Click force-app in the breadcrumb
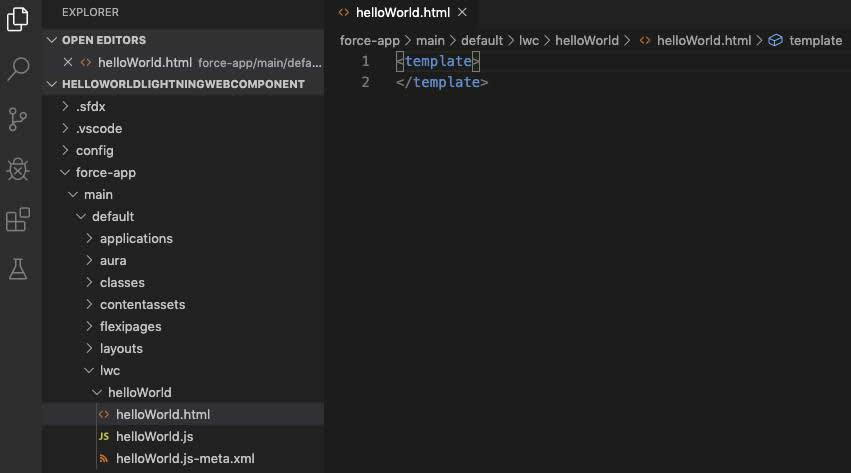Viewport: 851px width, 473px height. (x=370, y=41)
